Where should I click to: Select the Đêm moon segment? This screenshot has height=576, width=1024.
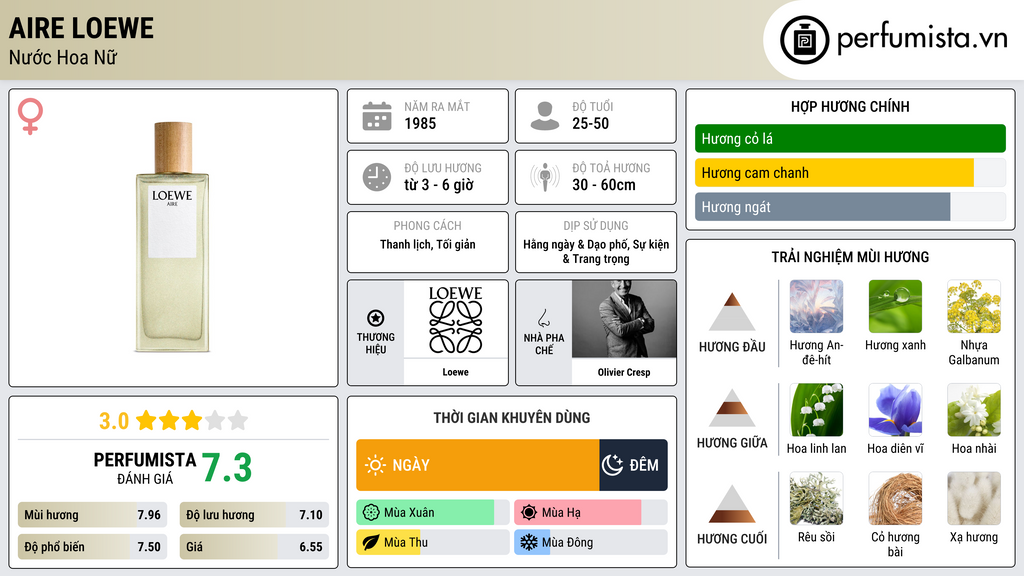633,465
